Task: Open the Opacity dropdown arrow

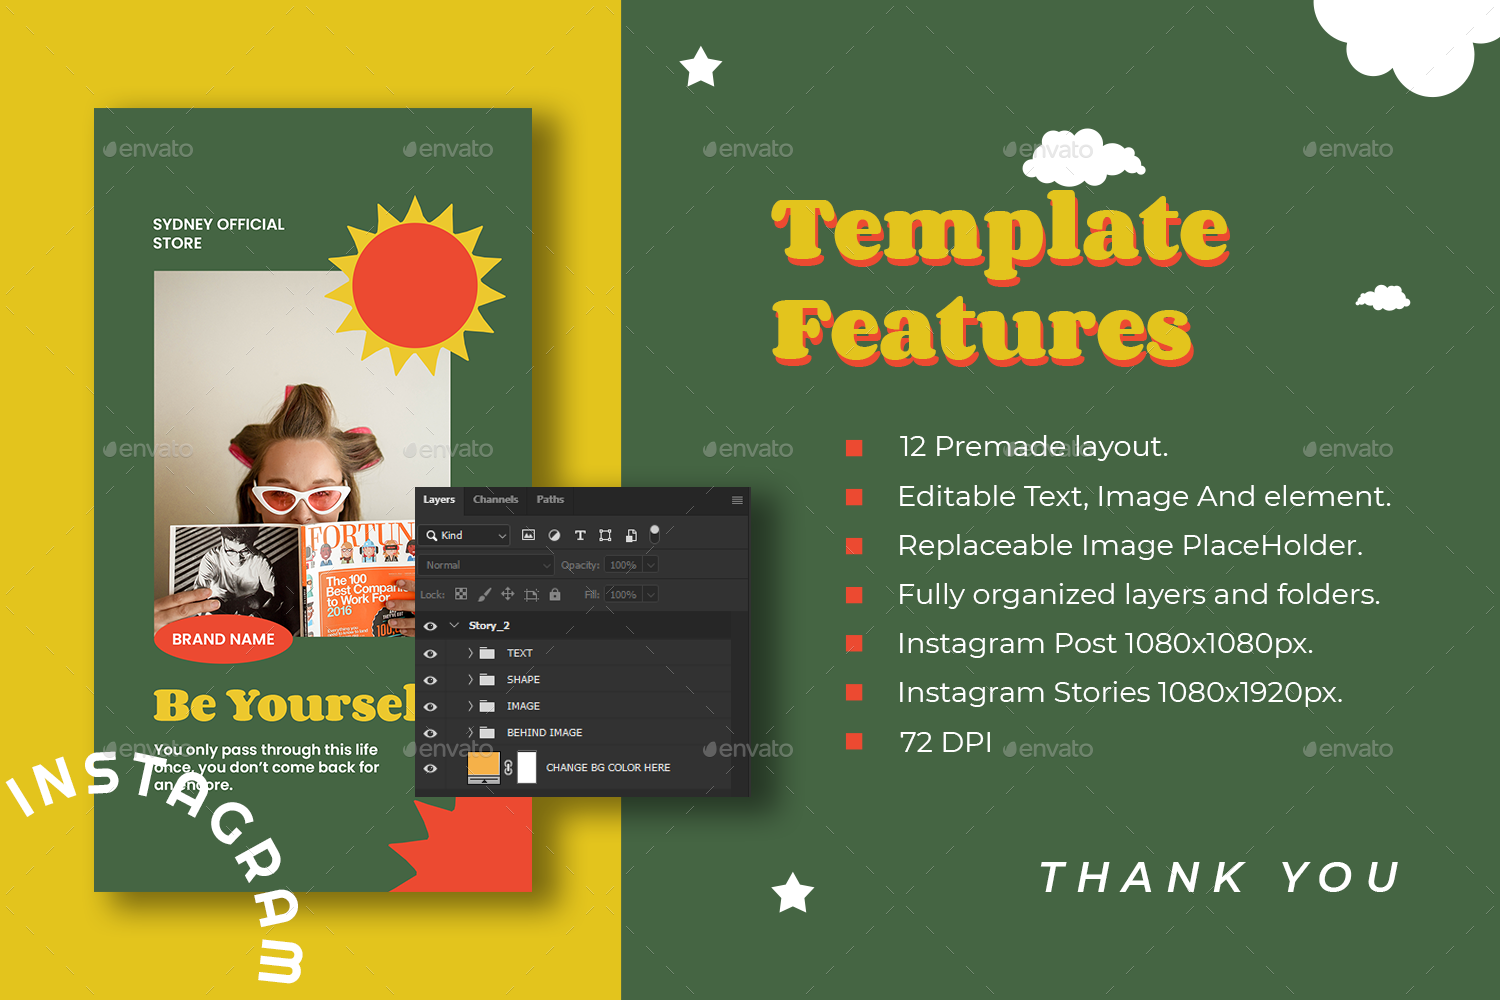Action: (651, 565)
